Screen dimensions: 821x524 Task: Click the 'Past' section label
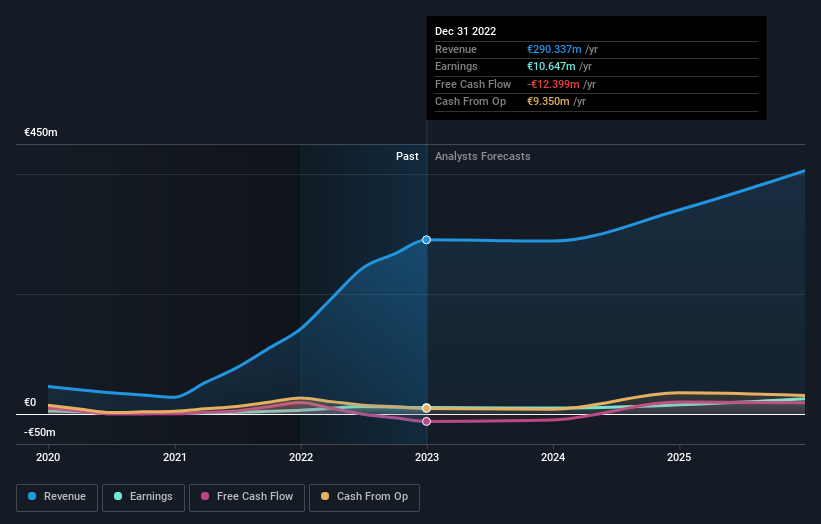pos(407,157)
